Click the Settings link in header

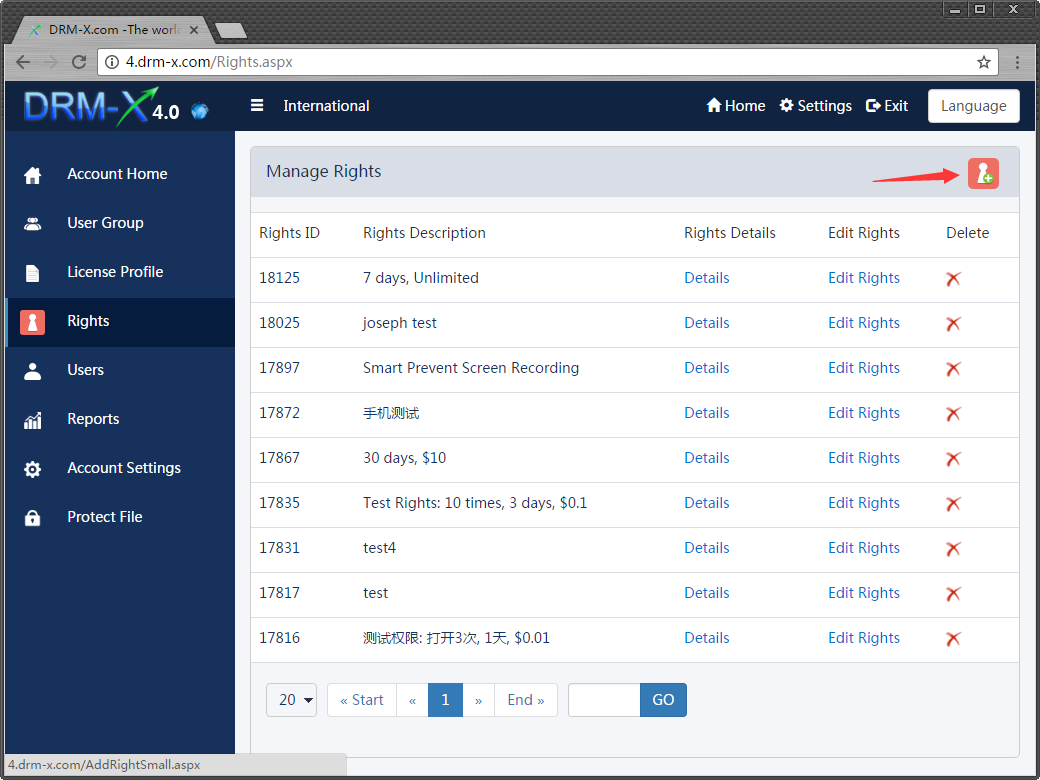tap(815, 106)
